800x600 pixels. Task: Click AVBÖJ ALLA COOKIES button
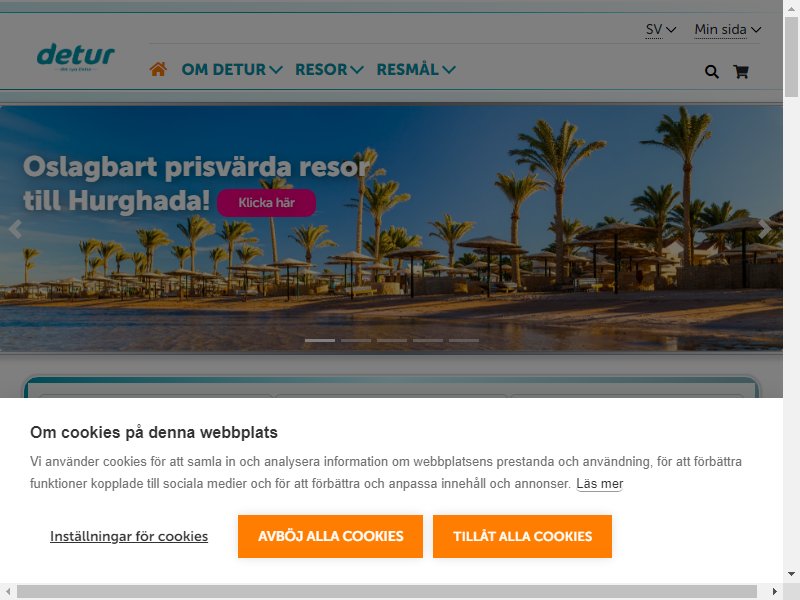[330, 536]
